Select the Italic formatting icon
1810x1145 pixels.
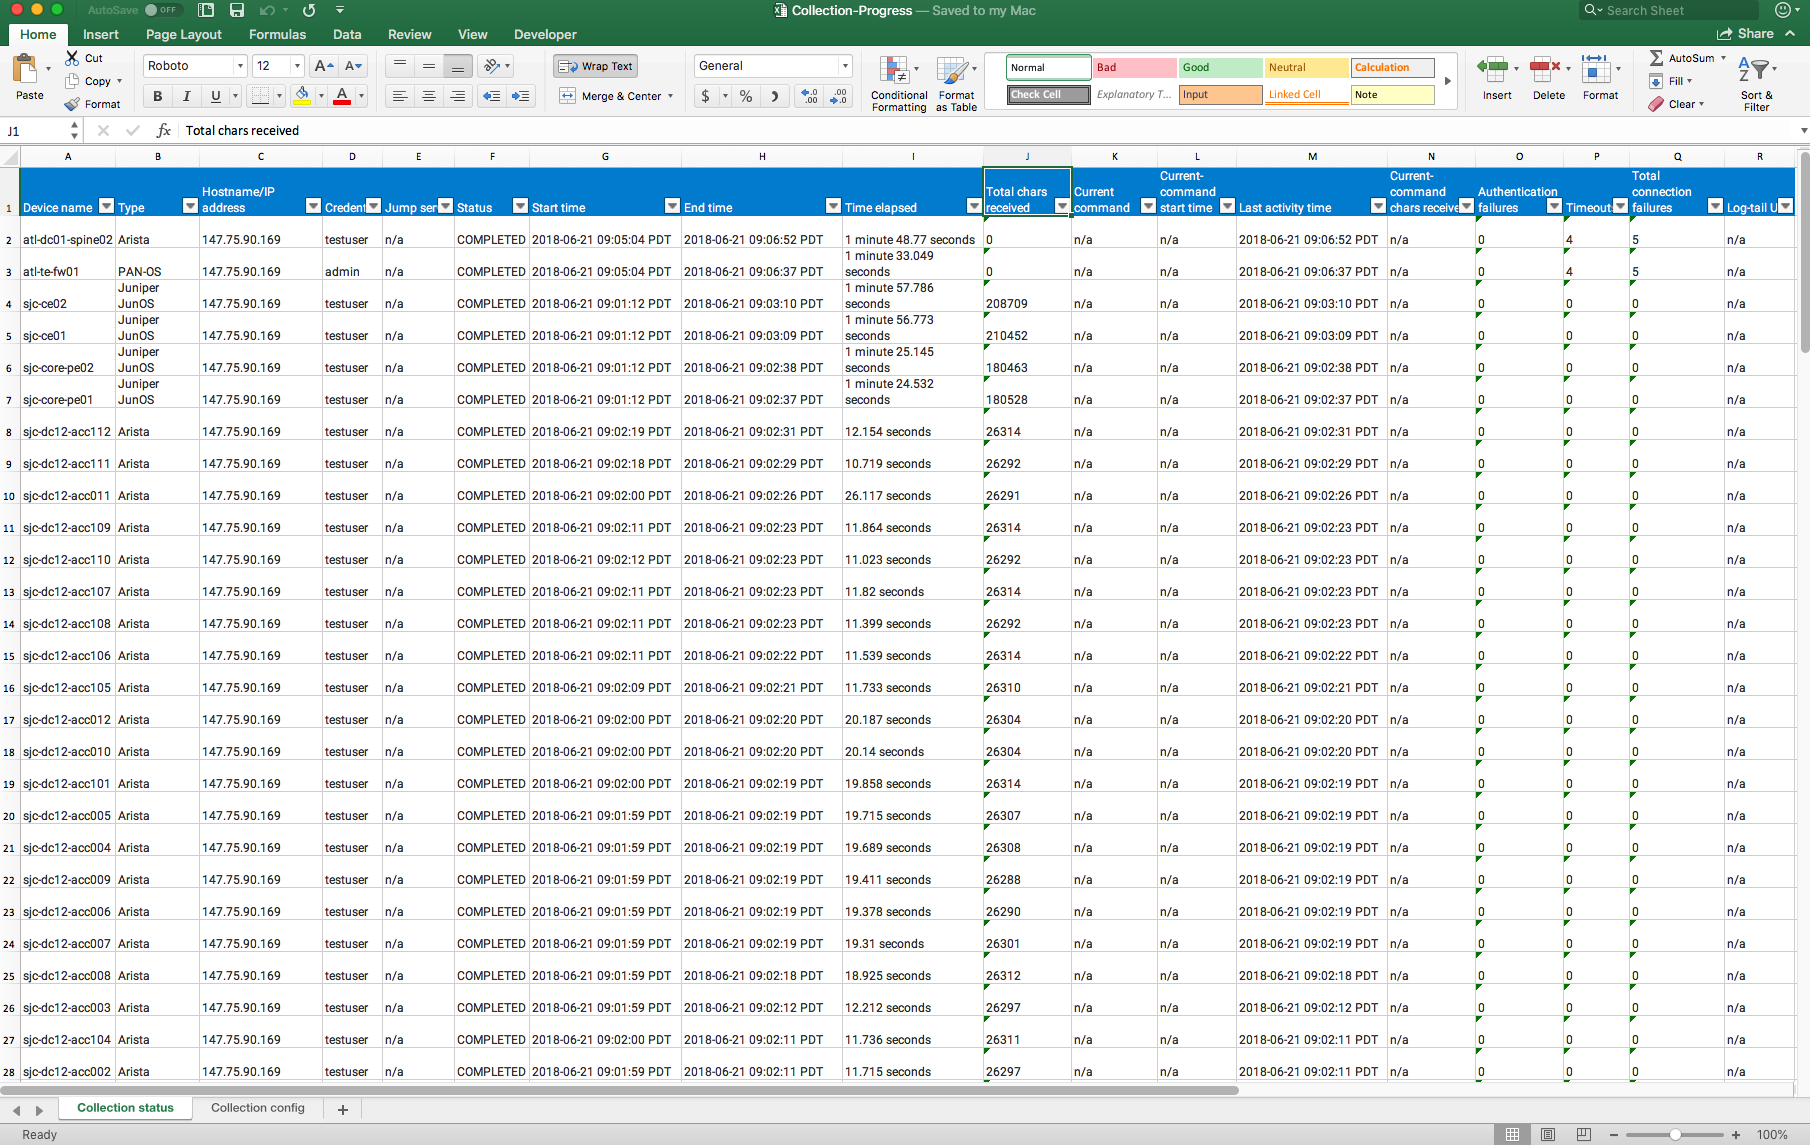pyautogui.click(x=187, y=96)
